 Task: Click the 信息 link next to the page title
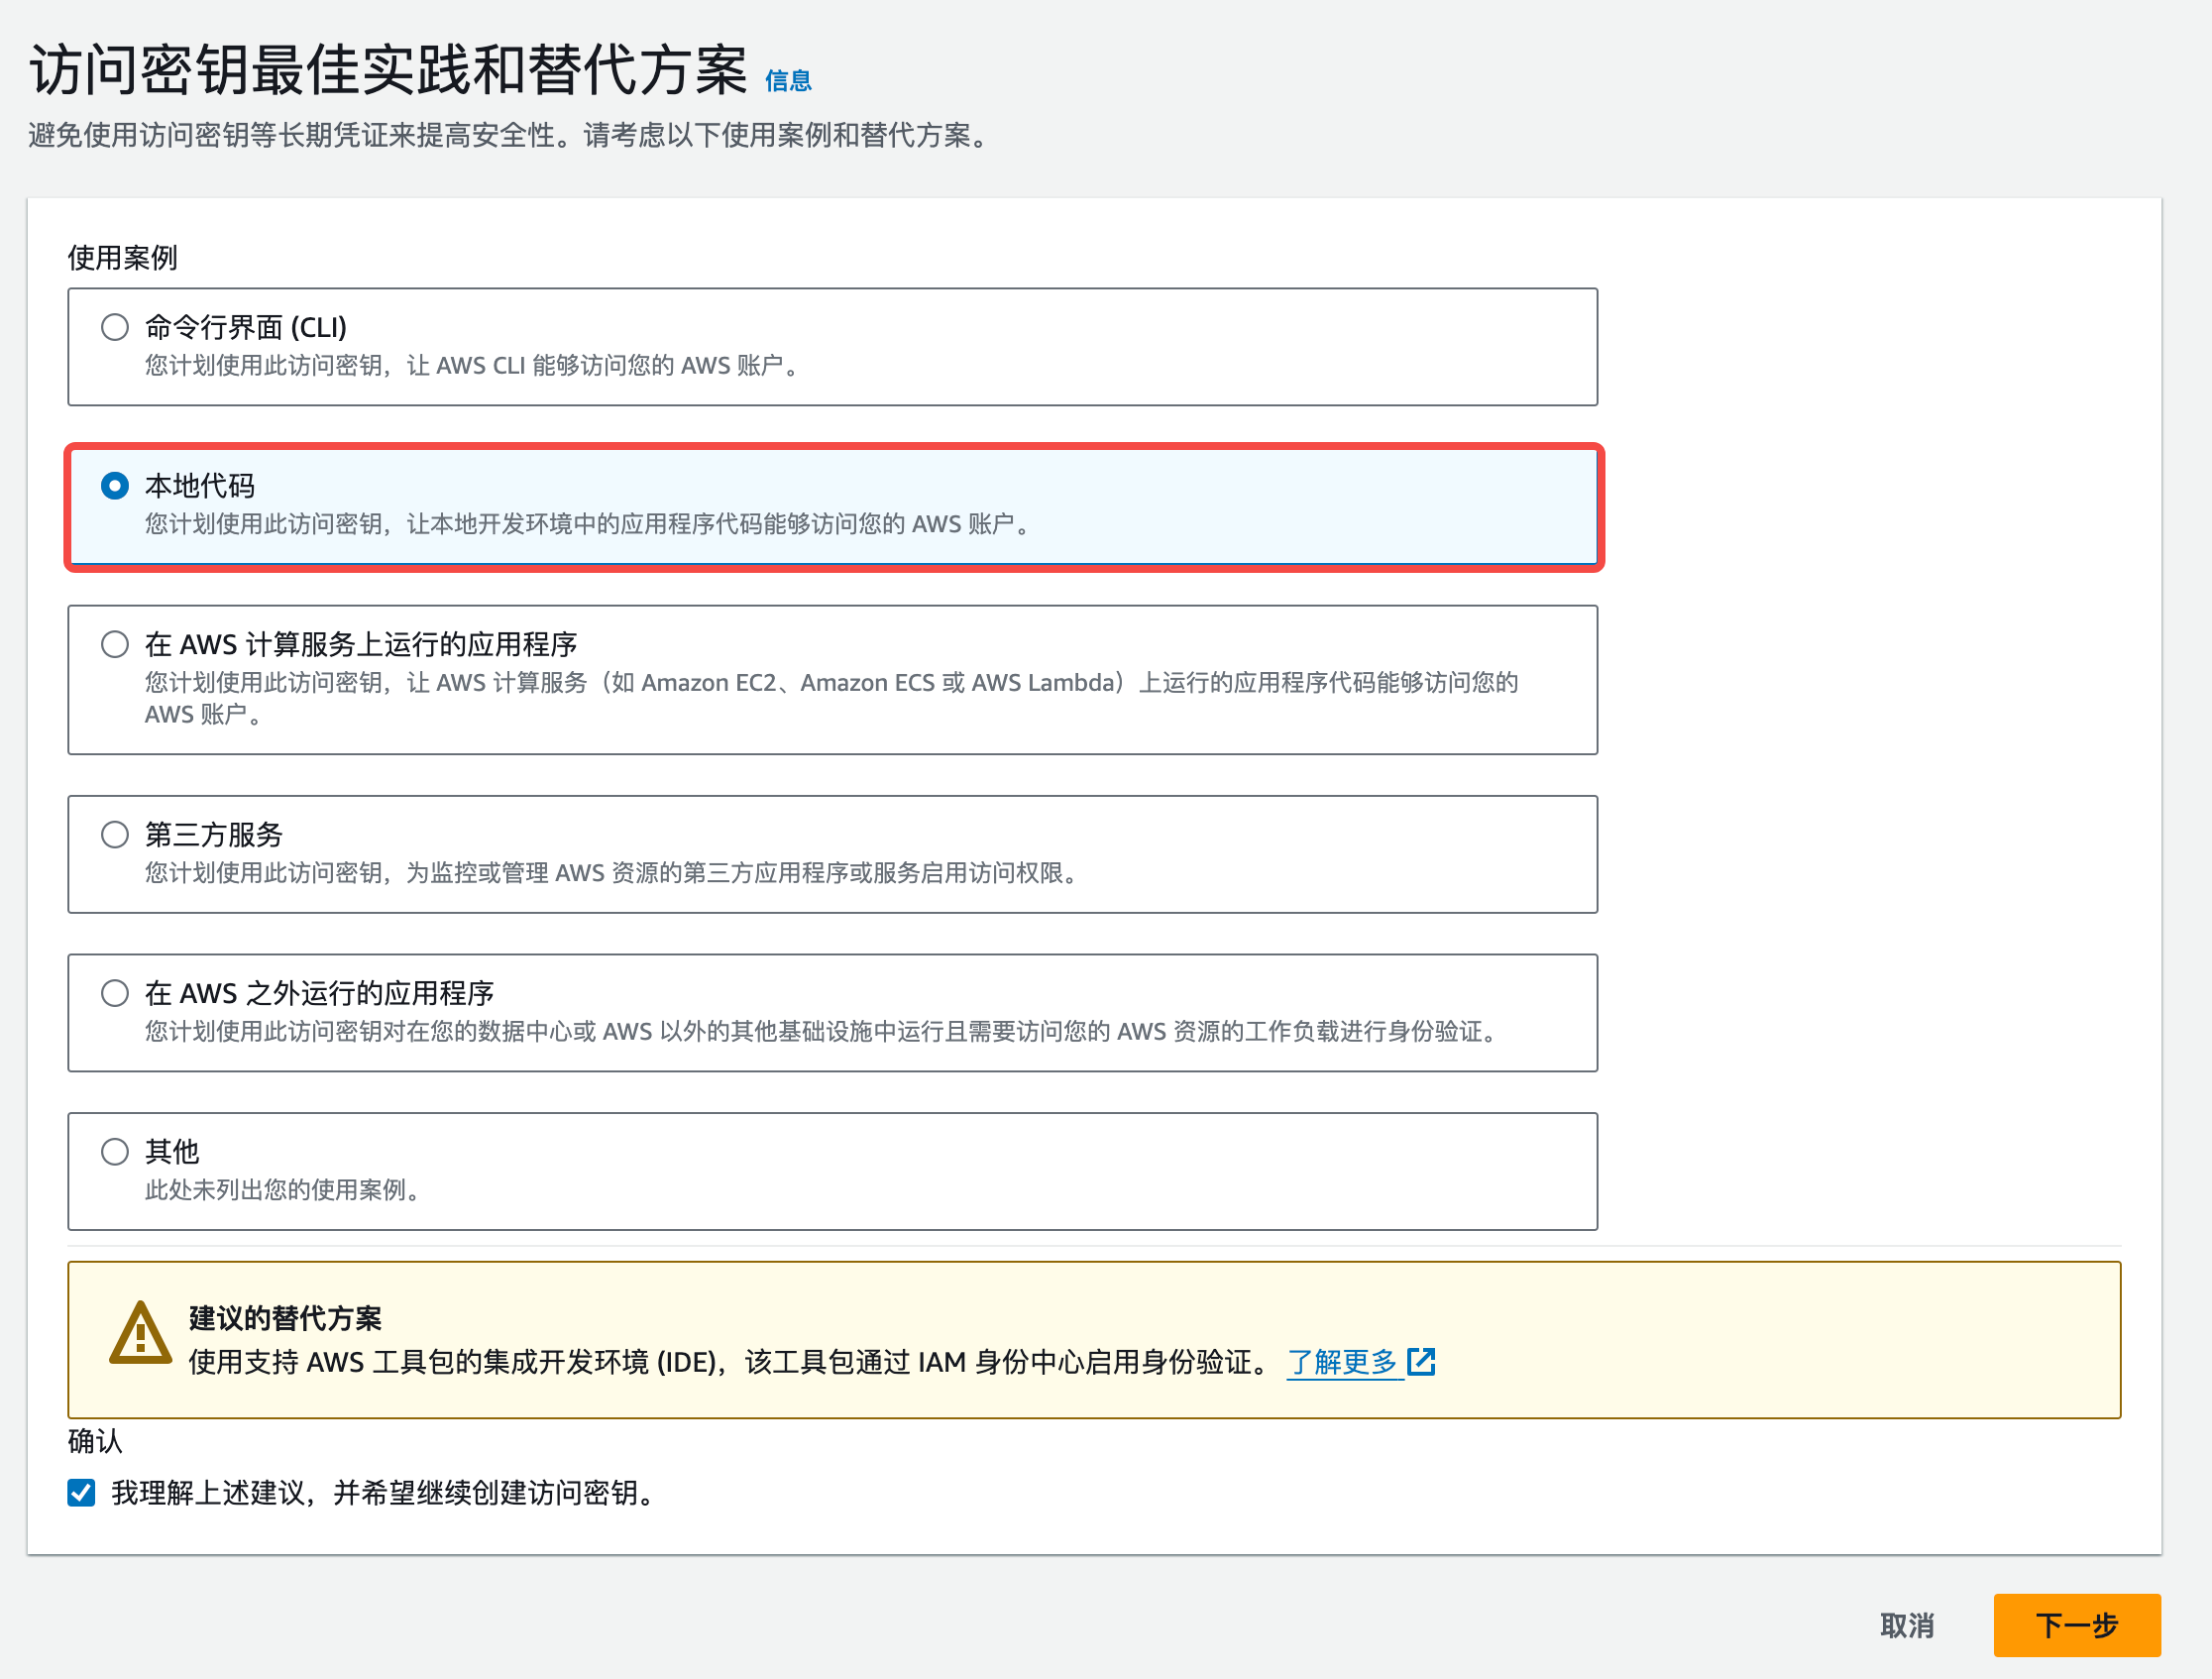[788, 82]
